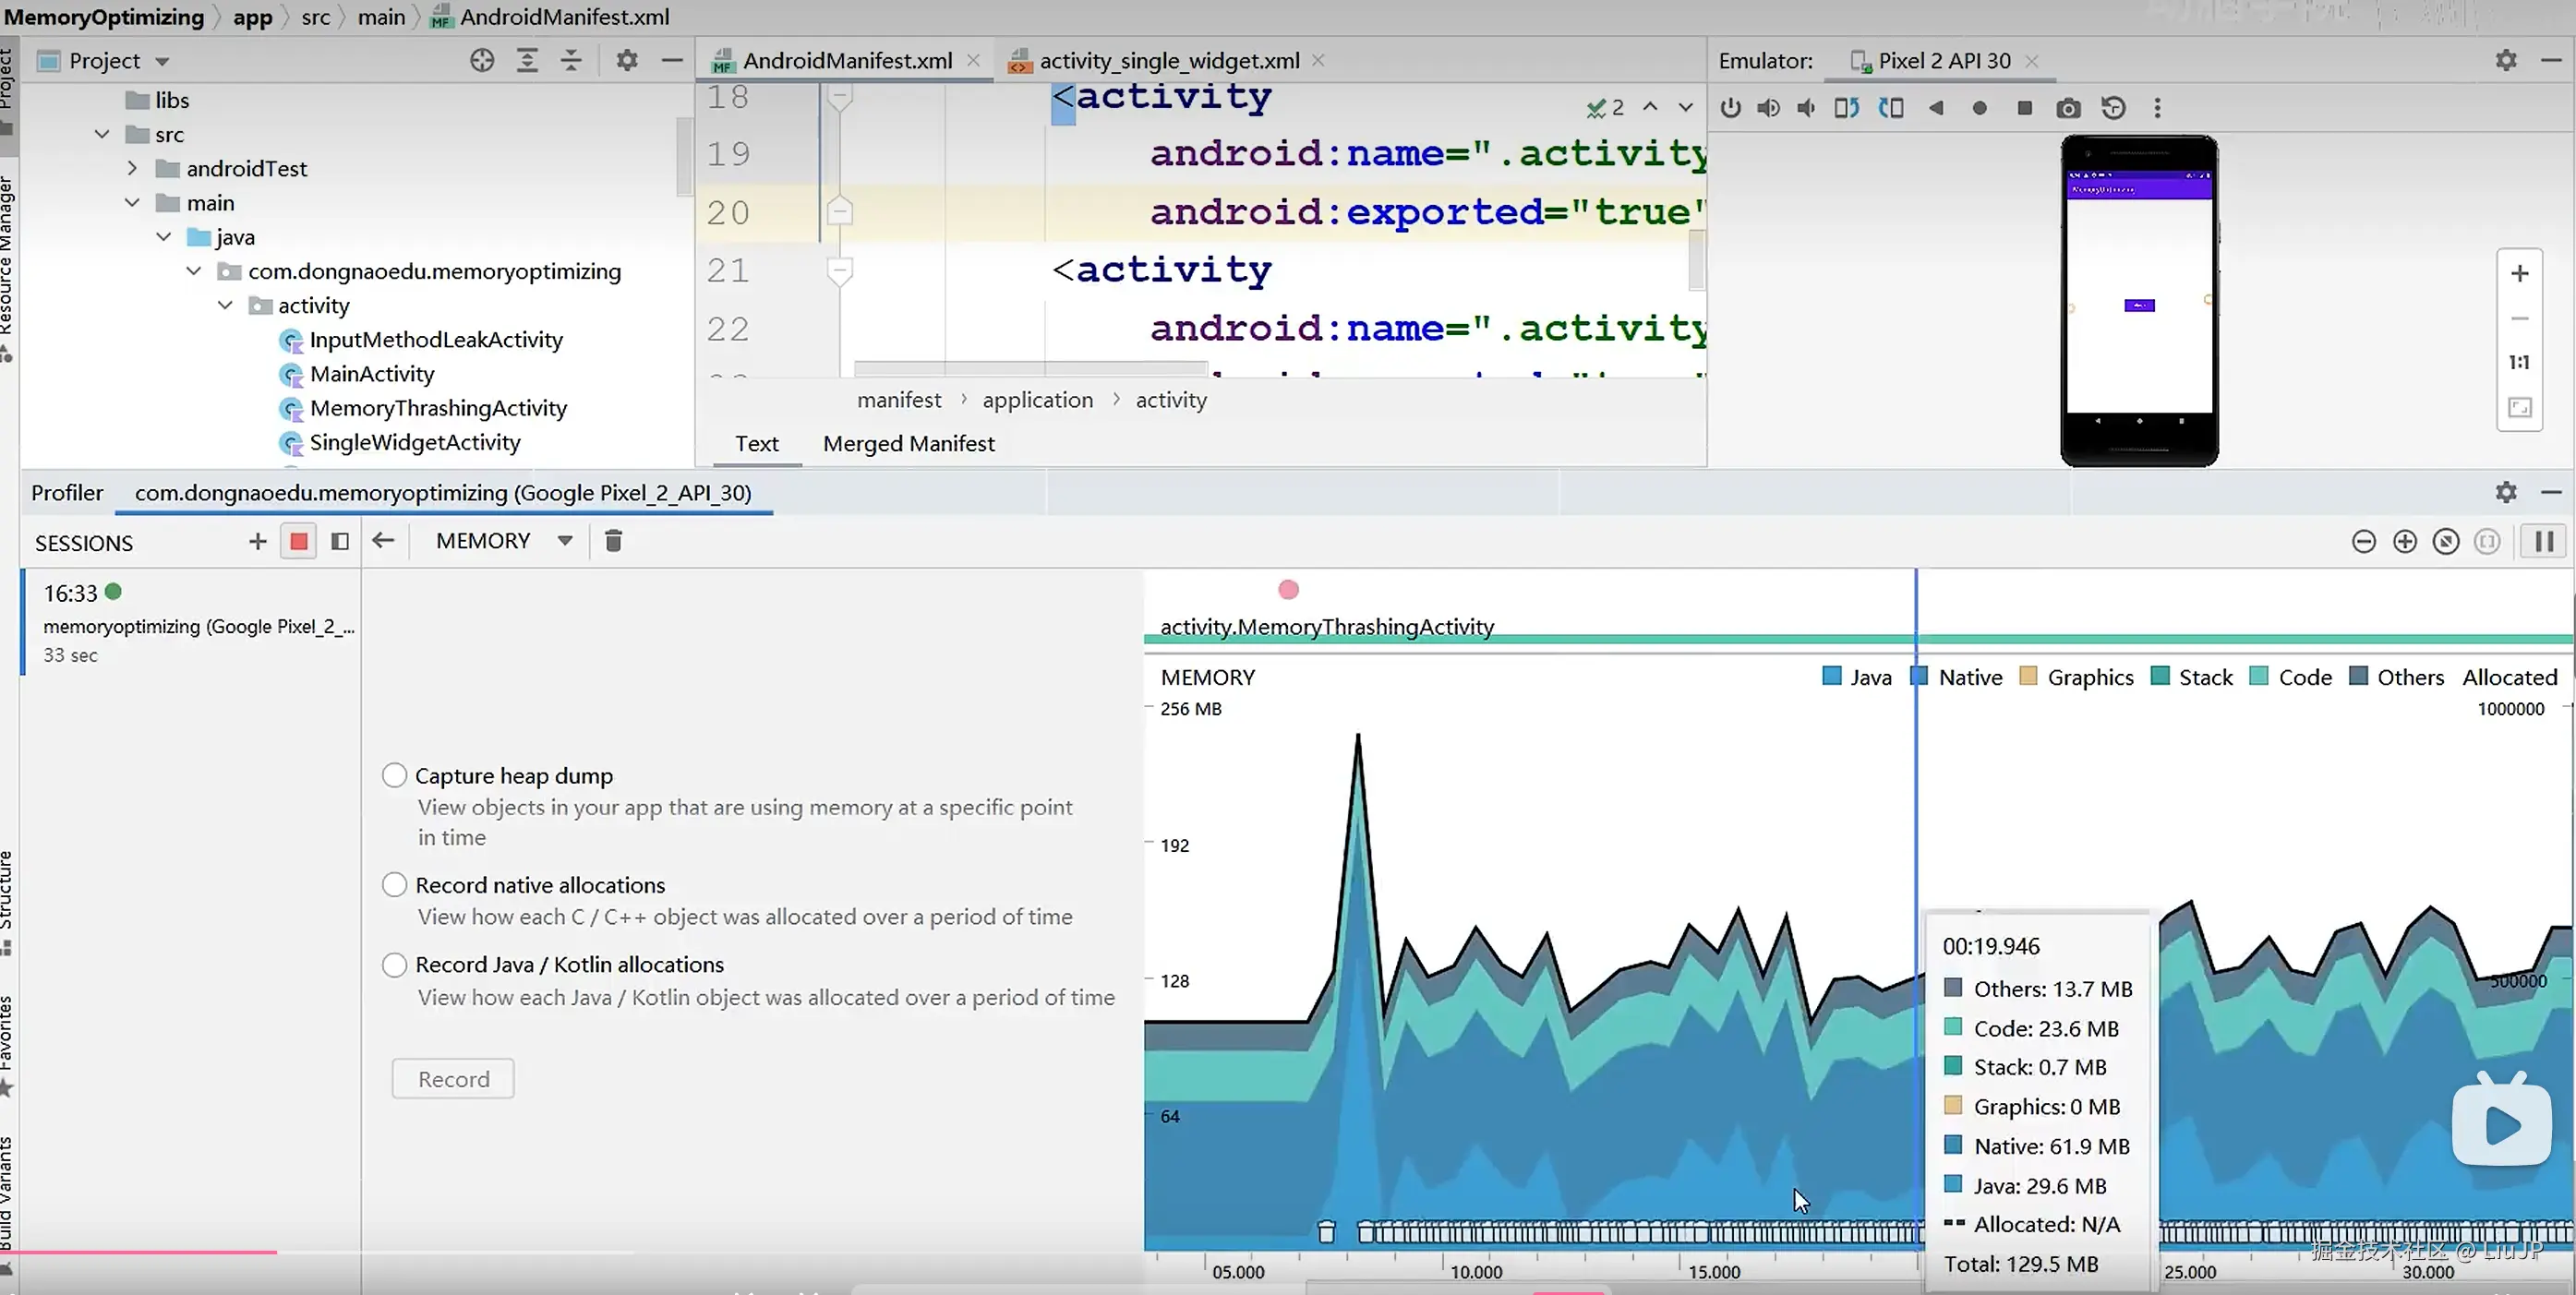Stop the current profiling session
The width and height of the screenshot is (2576, 1295).
tap(298, 541)
